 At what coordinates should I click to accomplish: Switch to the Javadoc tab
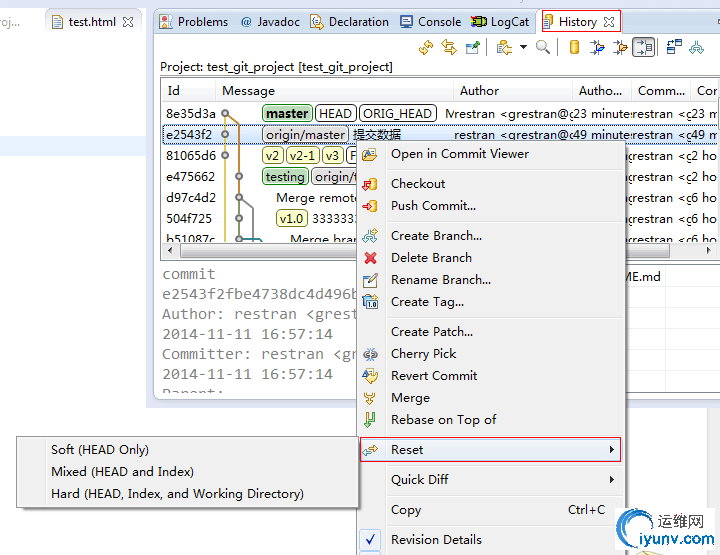(270, 22)
